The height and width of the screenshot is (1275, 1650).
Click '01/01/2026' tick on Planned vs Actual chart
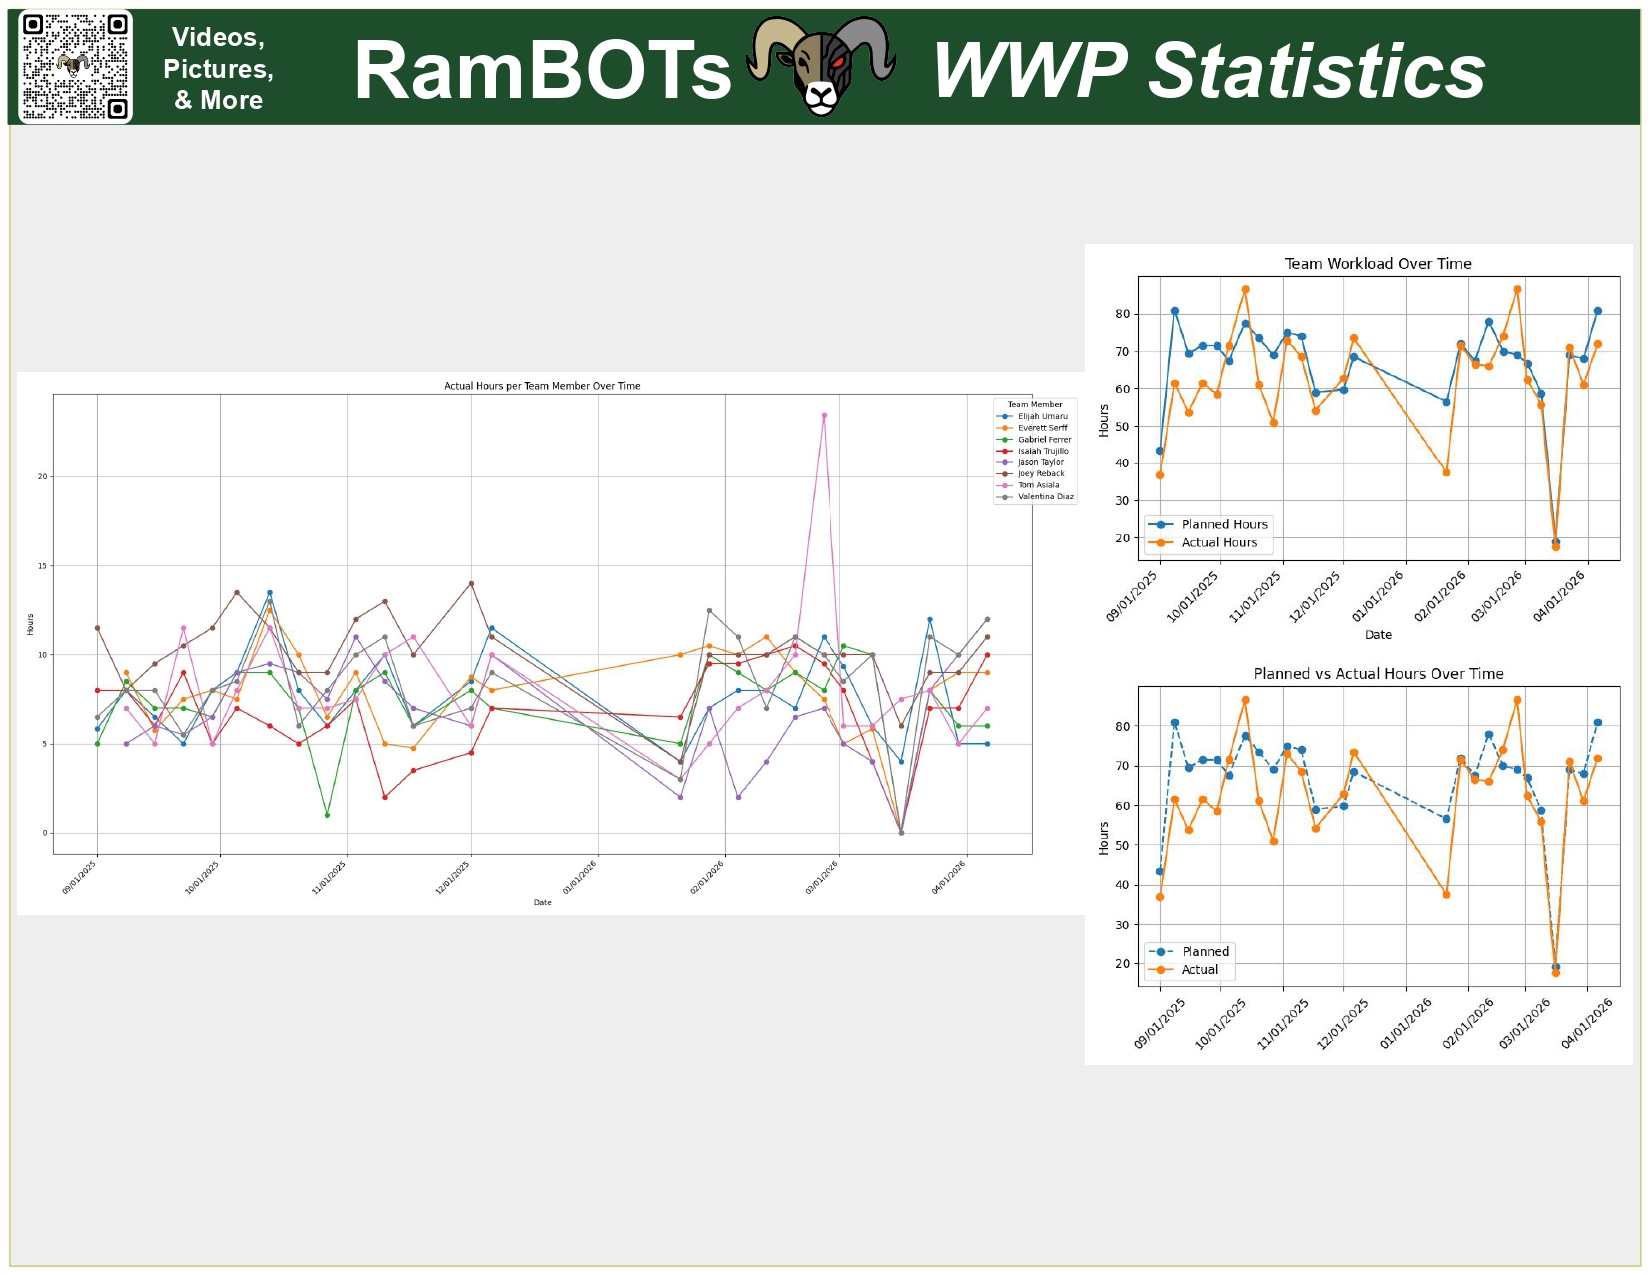(1407, 1024)
